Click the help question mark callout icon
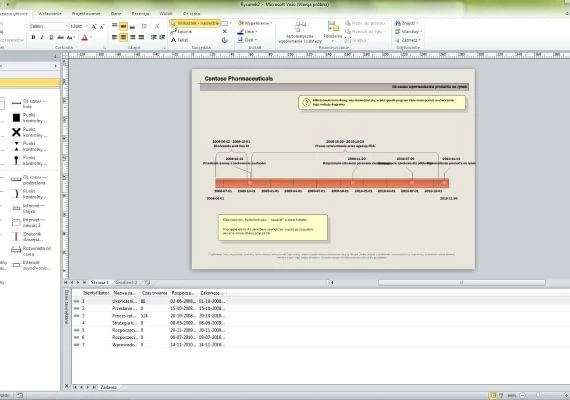Viewport: 570px width, 400px height. pos(306,103)
